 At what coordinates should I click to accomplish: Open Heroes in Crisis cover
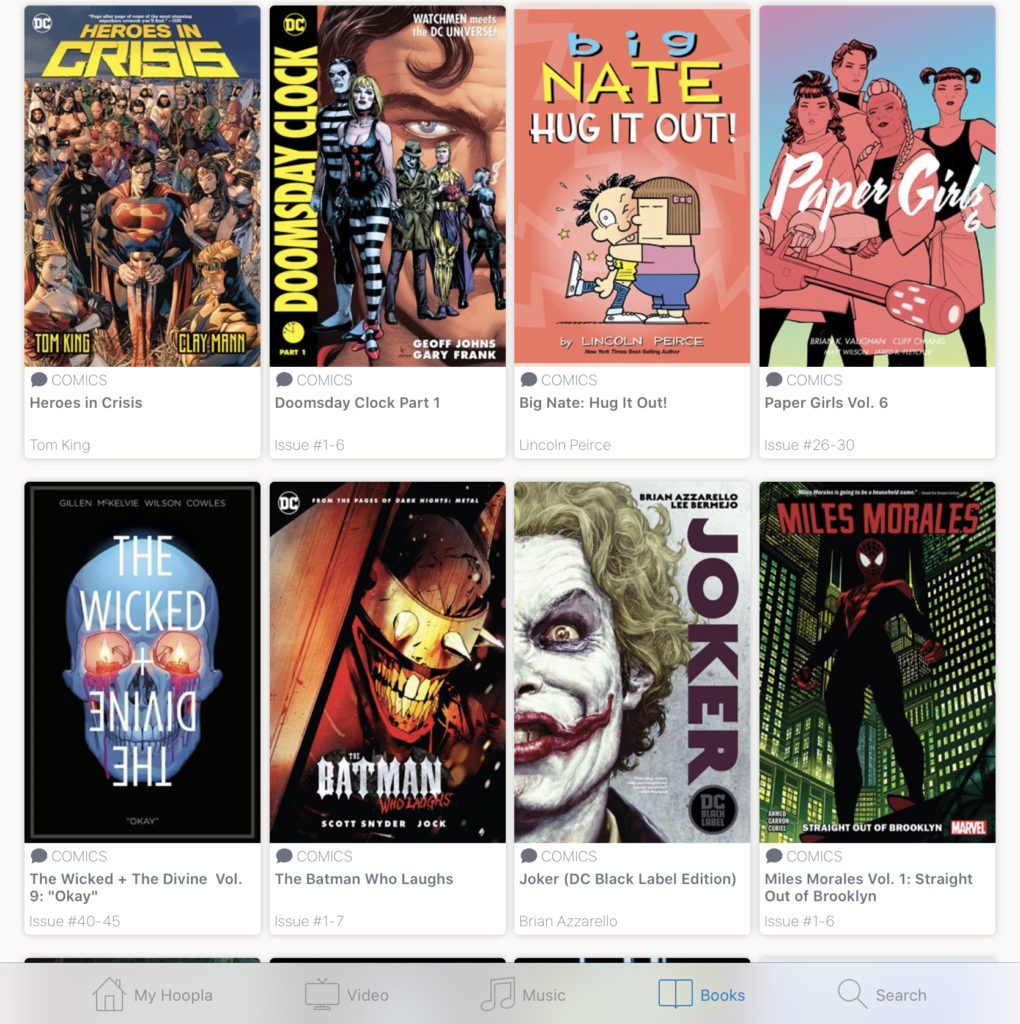point(142,186)
